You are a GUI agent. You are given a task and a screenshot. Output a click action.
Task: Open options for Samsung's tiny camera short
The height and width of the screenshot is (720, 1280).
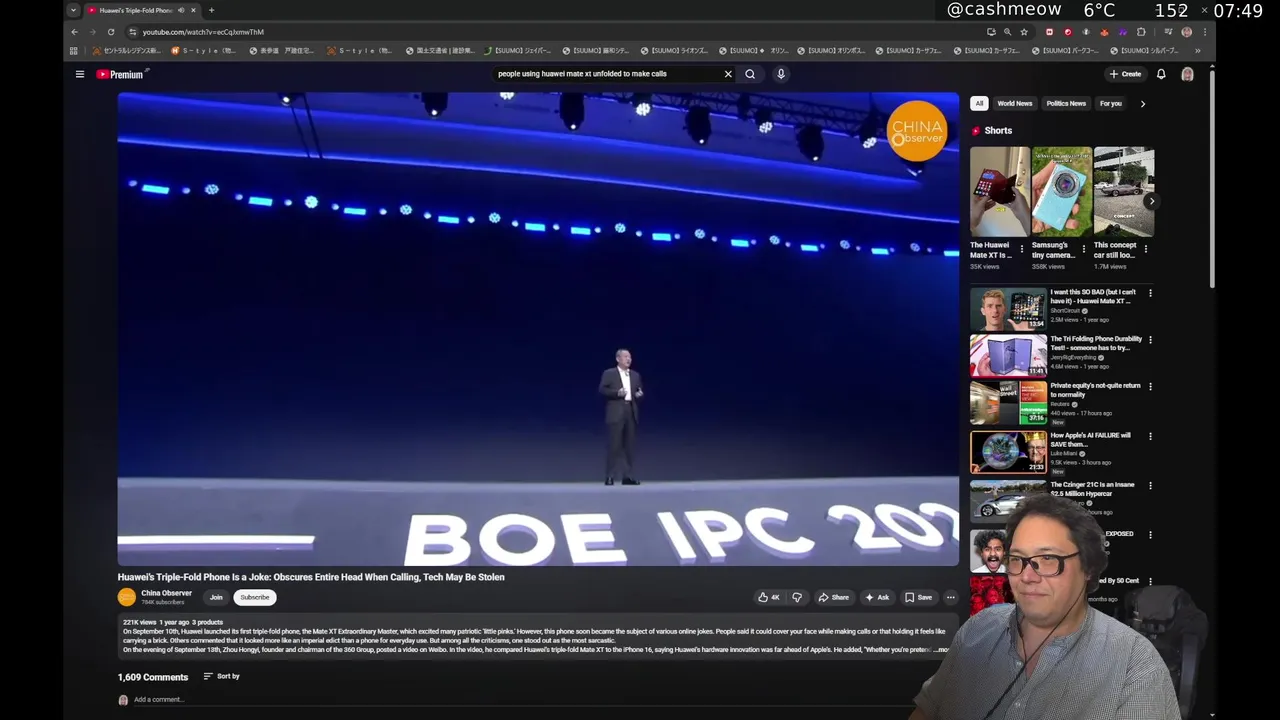[x=1083, y=248]
